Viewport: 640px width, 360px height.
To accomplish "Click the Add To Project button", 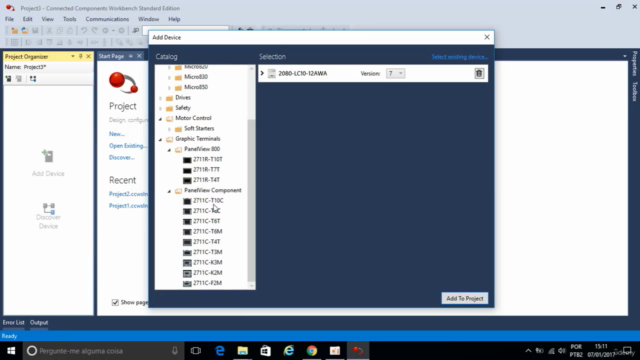I will [464, 298].
